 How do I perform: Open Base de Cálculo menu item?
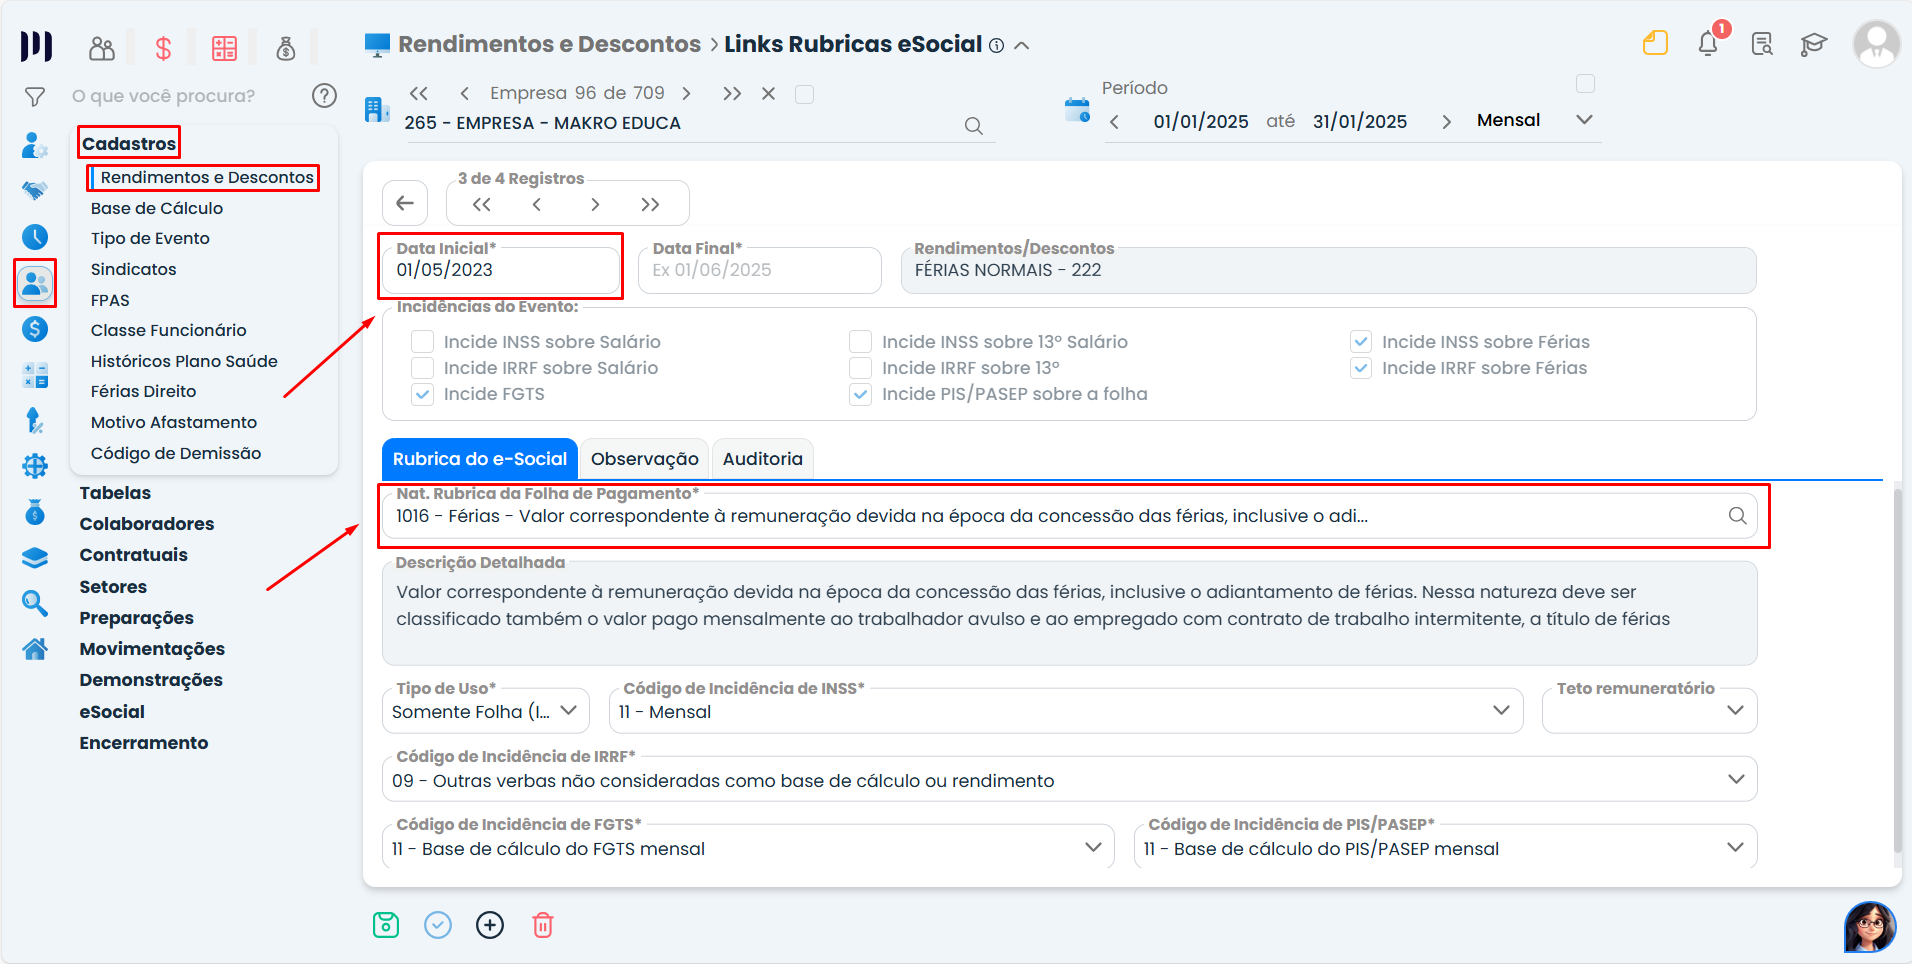[157, 208]
